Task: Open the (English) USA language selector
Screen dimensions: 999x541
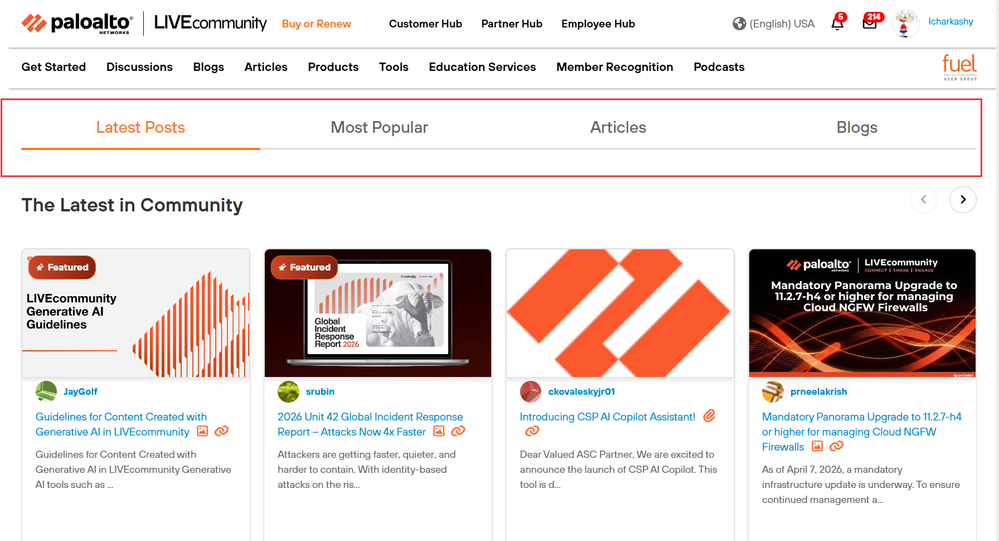Action: click(782, 24)
